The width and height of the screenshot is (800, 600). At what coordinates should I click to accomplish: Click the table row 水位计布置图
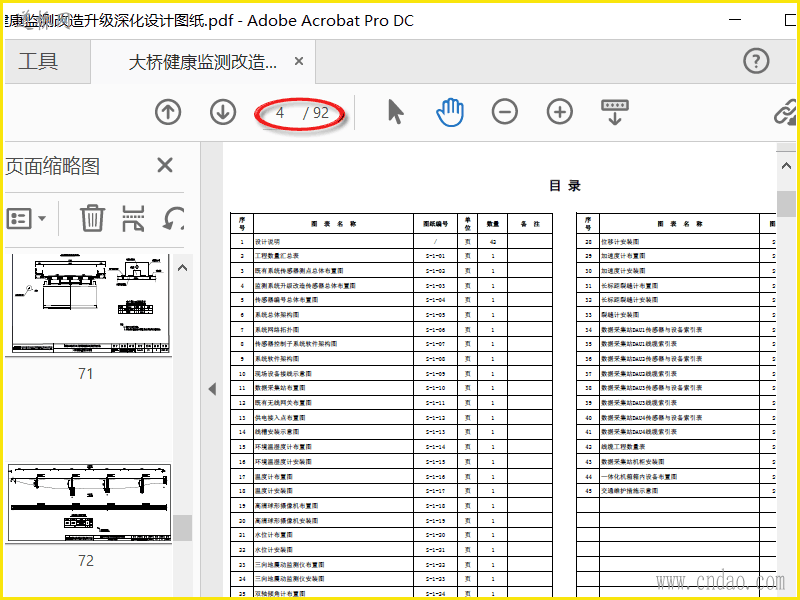coord(391,535)
